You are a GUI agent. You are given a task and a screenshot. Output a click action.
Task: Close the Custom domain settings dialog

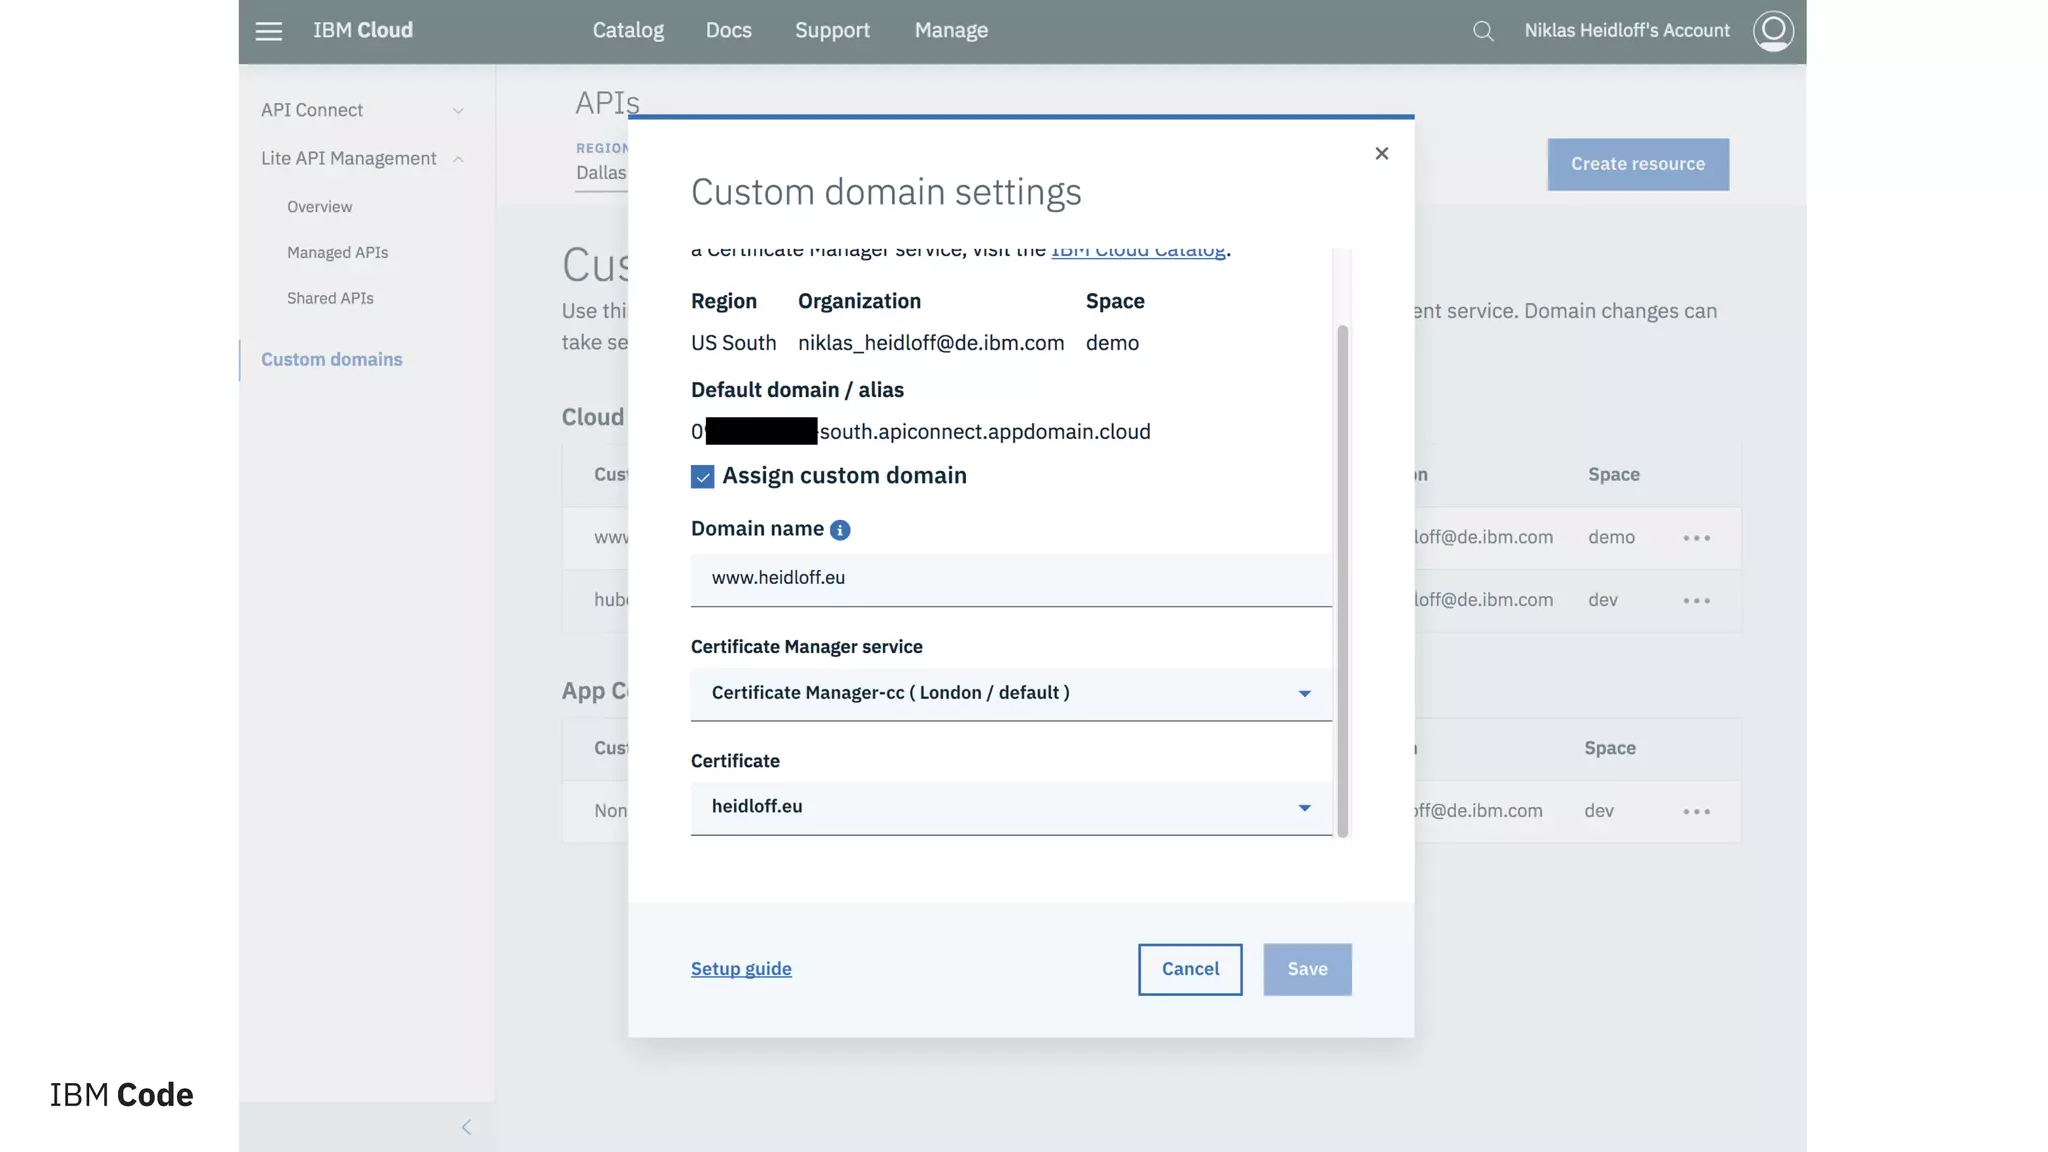pos(1381,153)
